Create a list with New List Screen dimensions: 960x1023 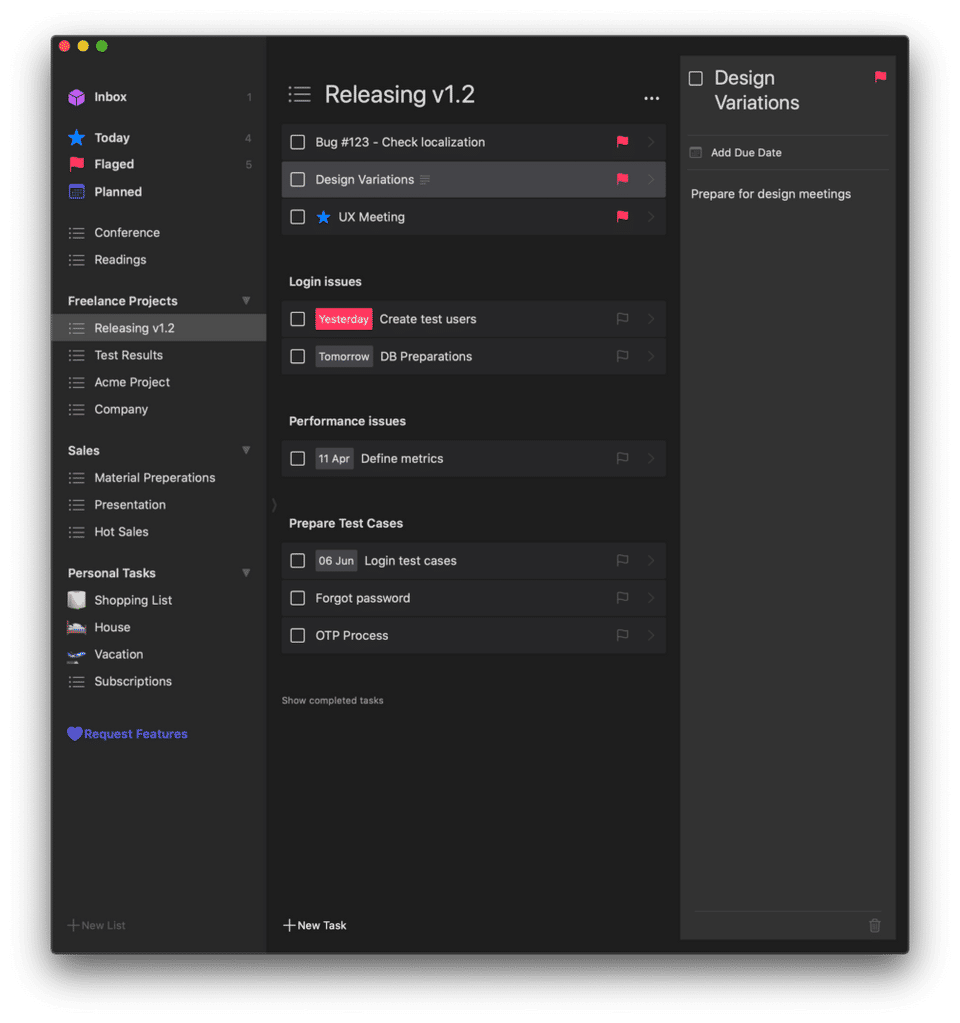click(x=97, y=925)
